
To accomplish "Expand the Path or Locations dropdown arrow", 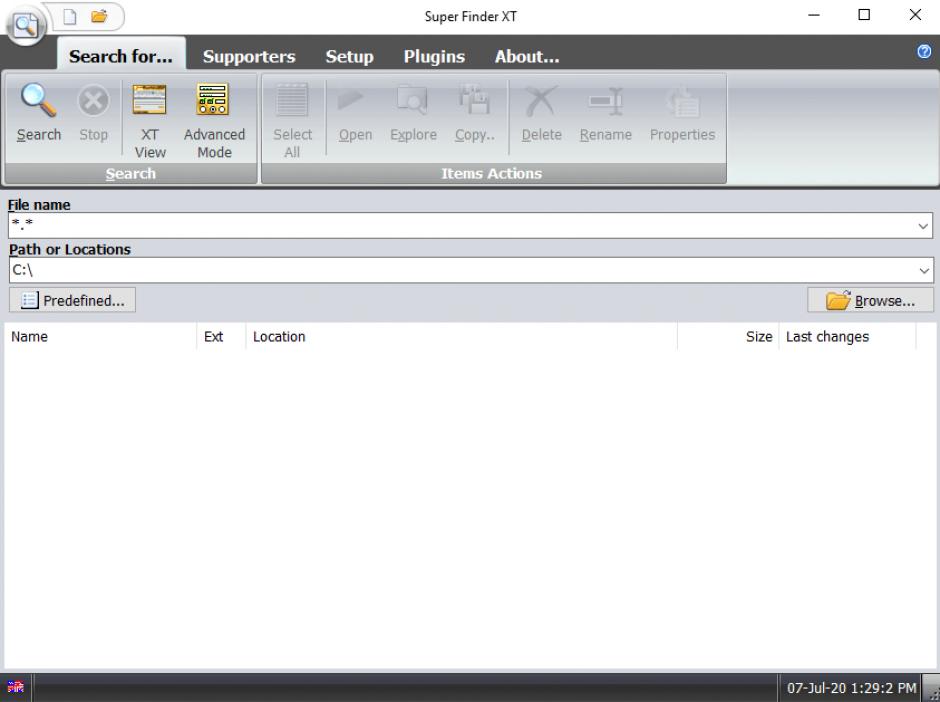I will point(924,270).
